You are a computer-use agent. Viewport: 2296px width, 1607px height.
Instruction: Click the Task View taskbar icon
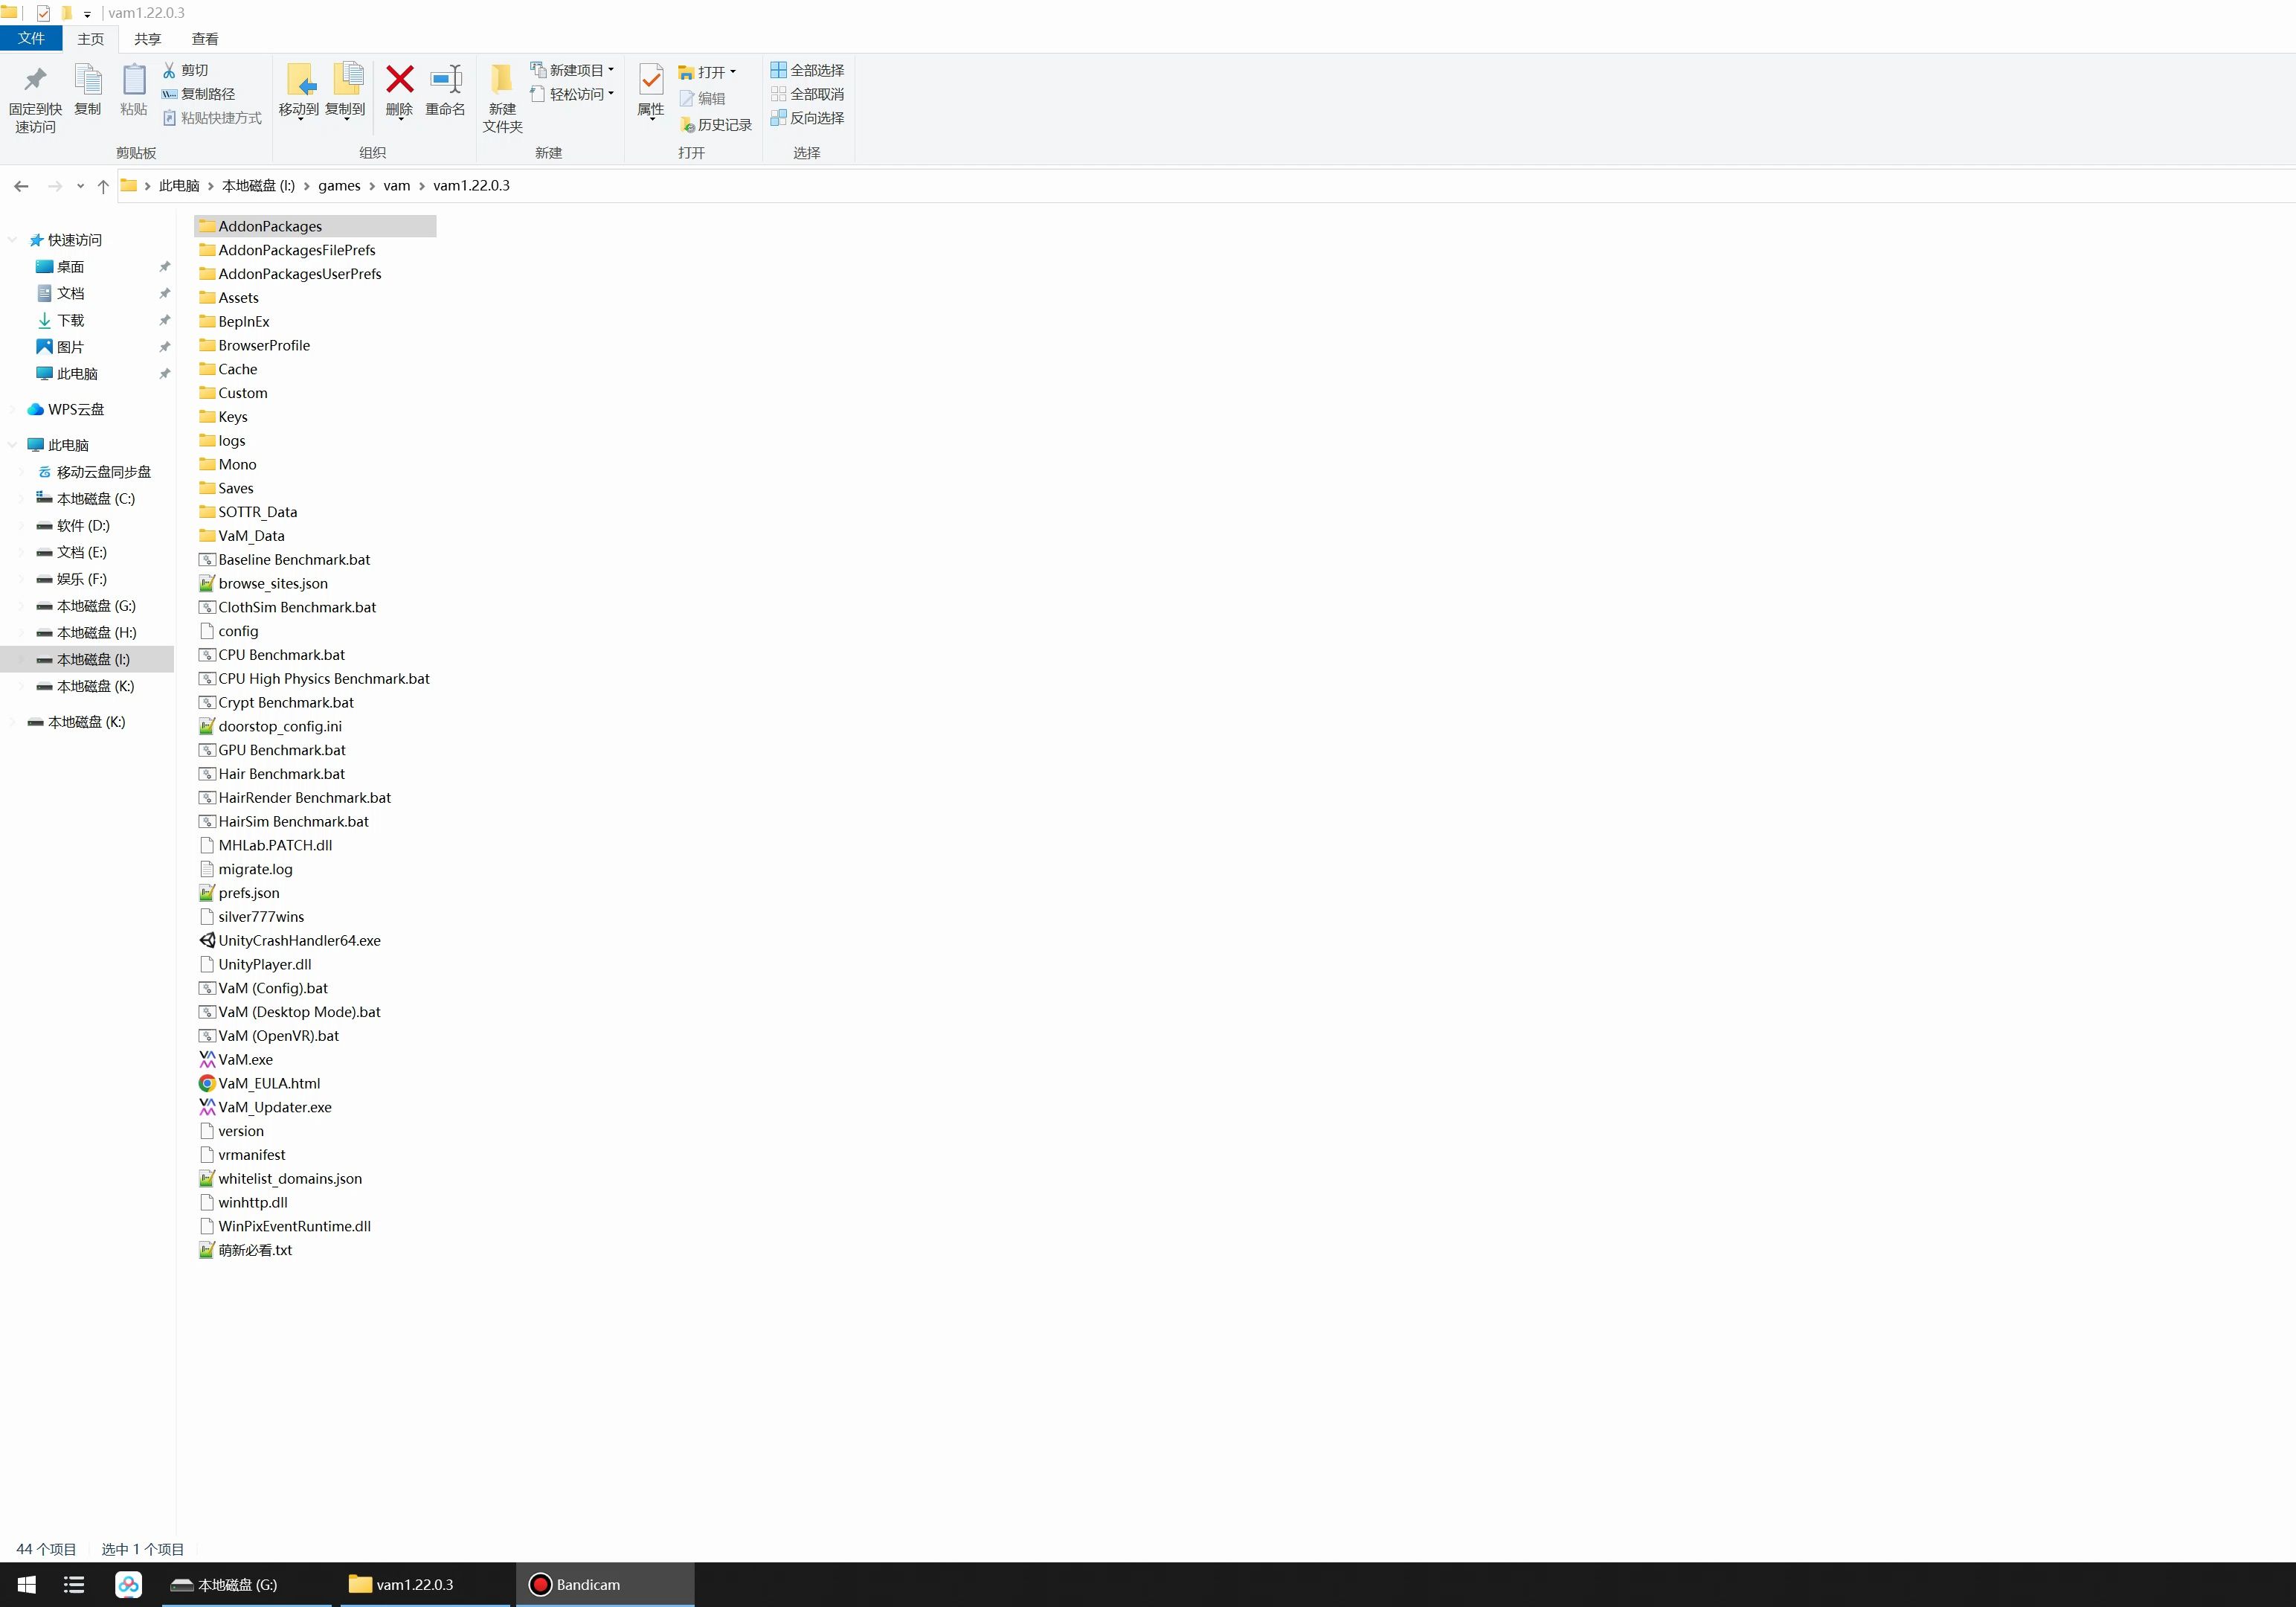pos(74,1585)
